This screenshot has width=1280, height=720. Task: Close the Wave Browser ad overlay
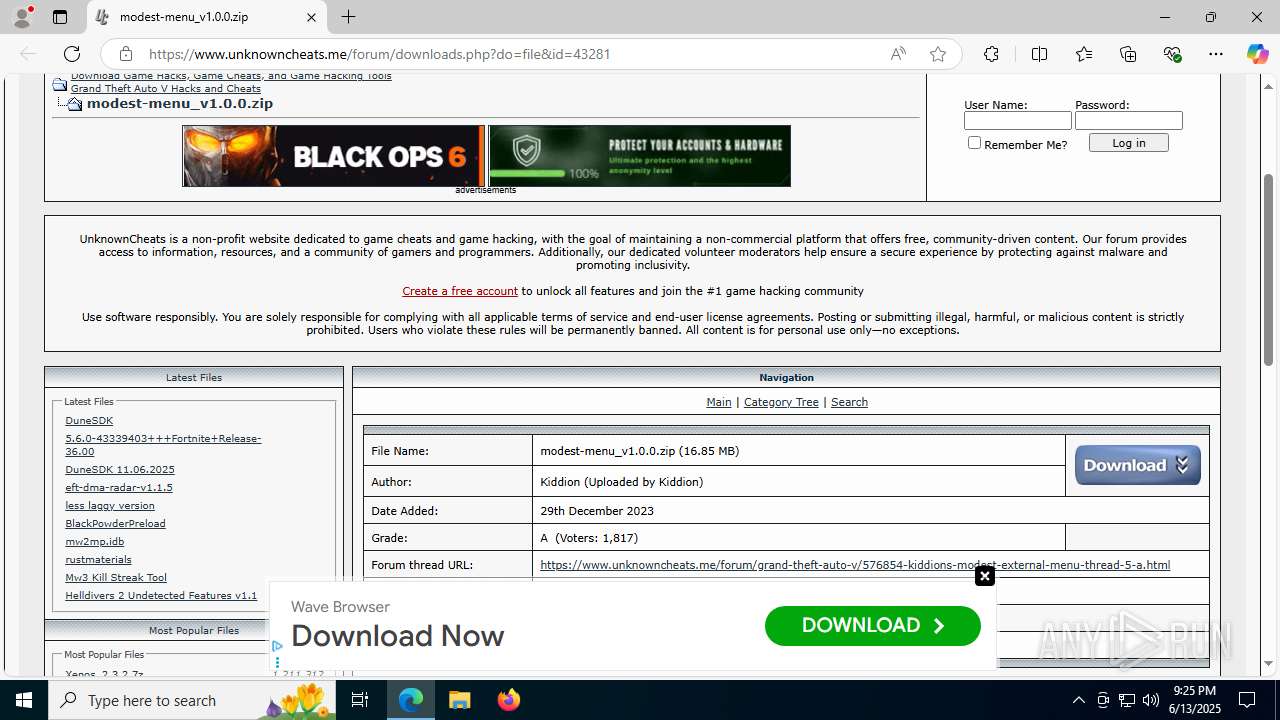985,576
